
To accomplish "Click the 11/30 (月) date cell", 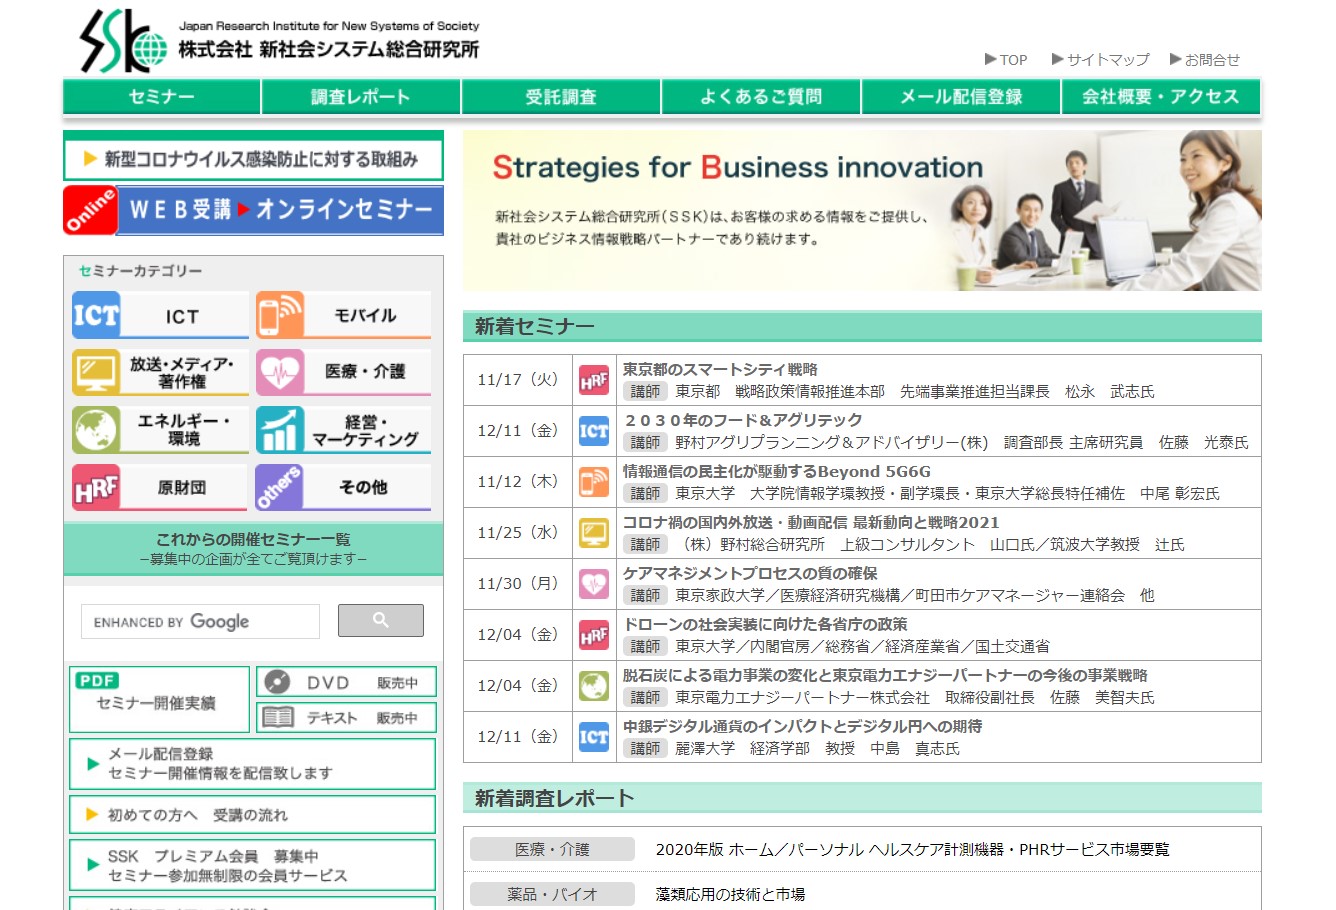I will point(518,584).
